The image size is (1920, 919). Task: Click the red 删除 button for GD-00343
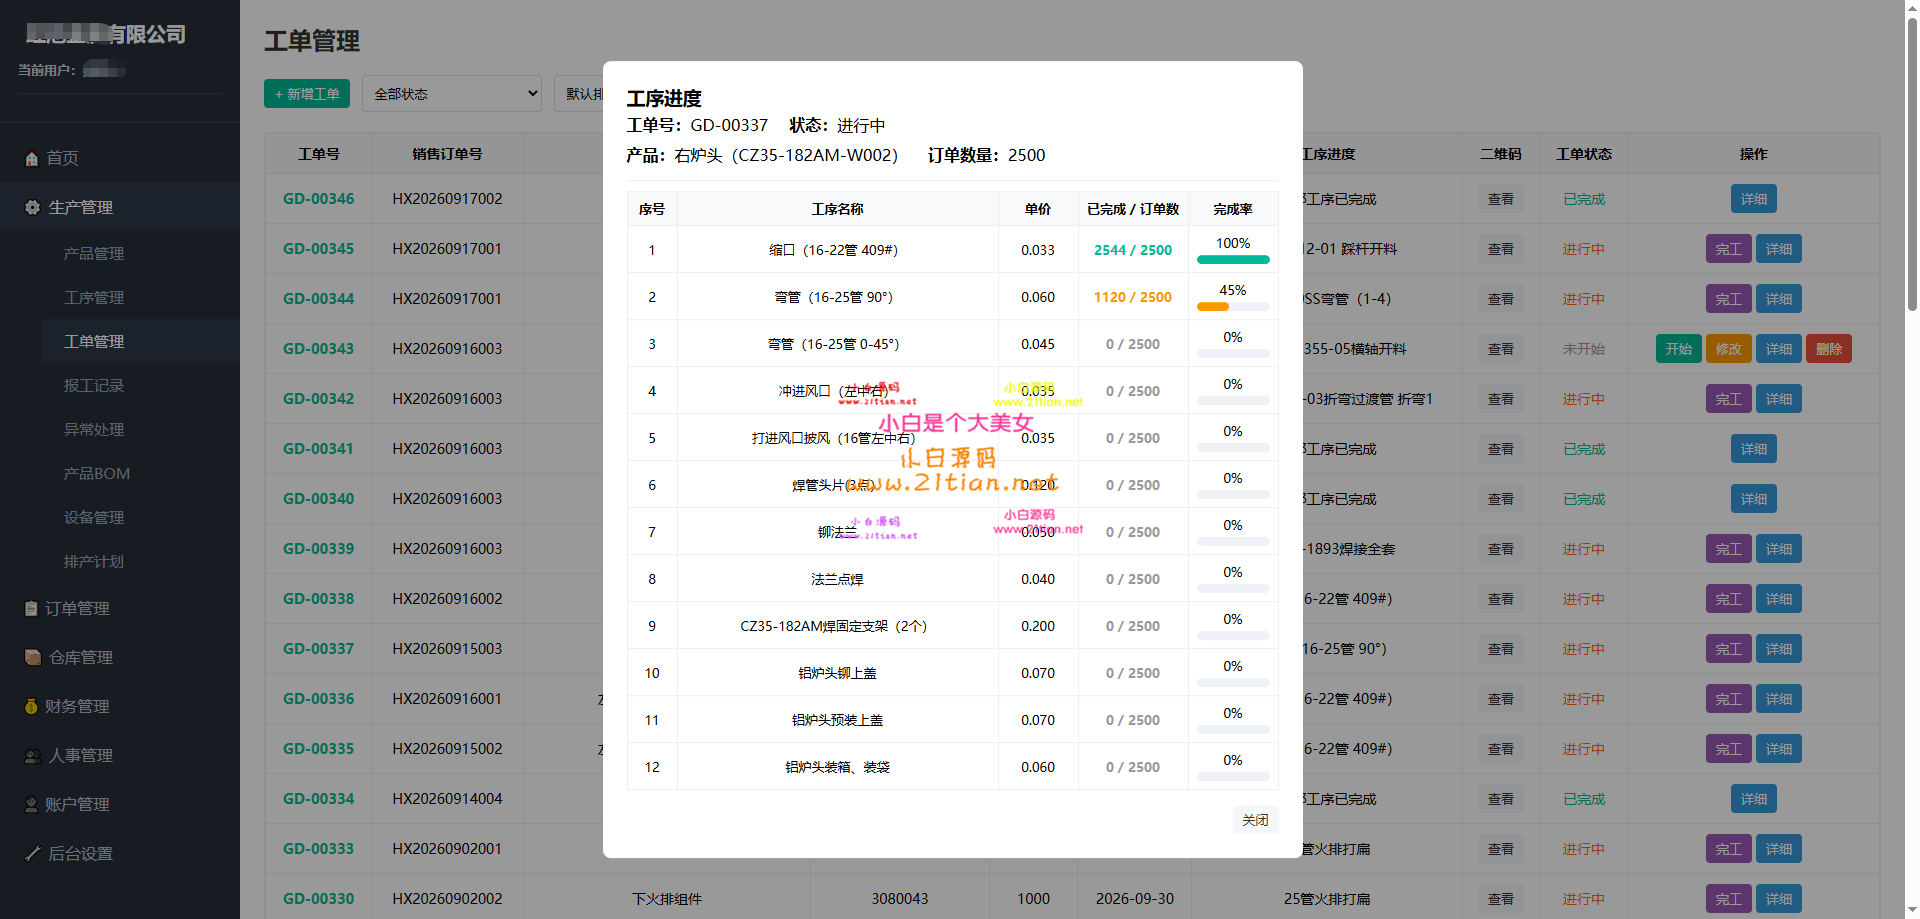(x=1829, y=349)
